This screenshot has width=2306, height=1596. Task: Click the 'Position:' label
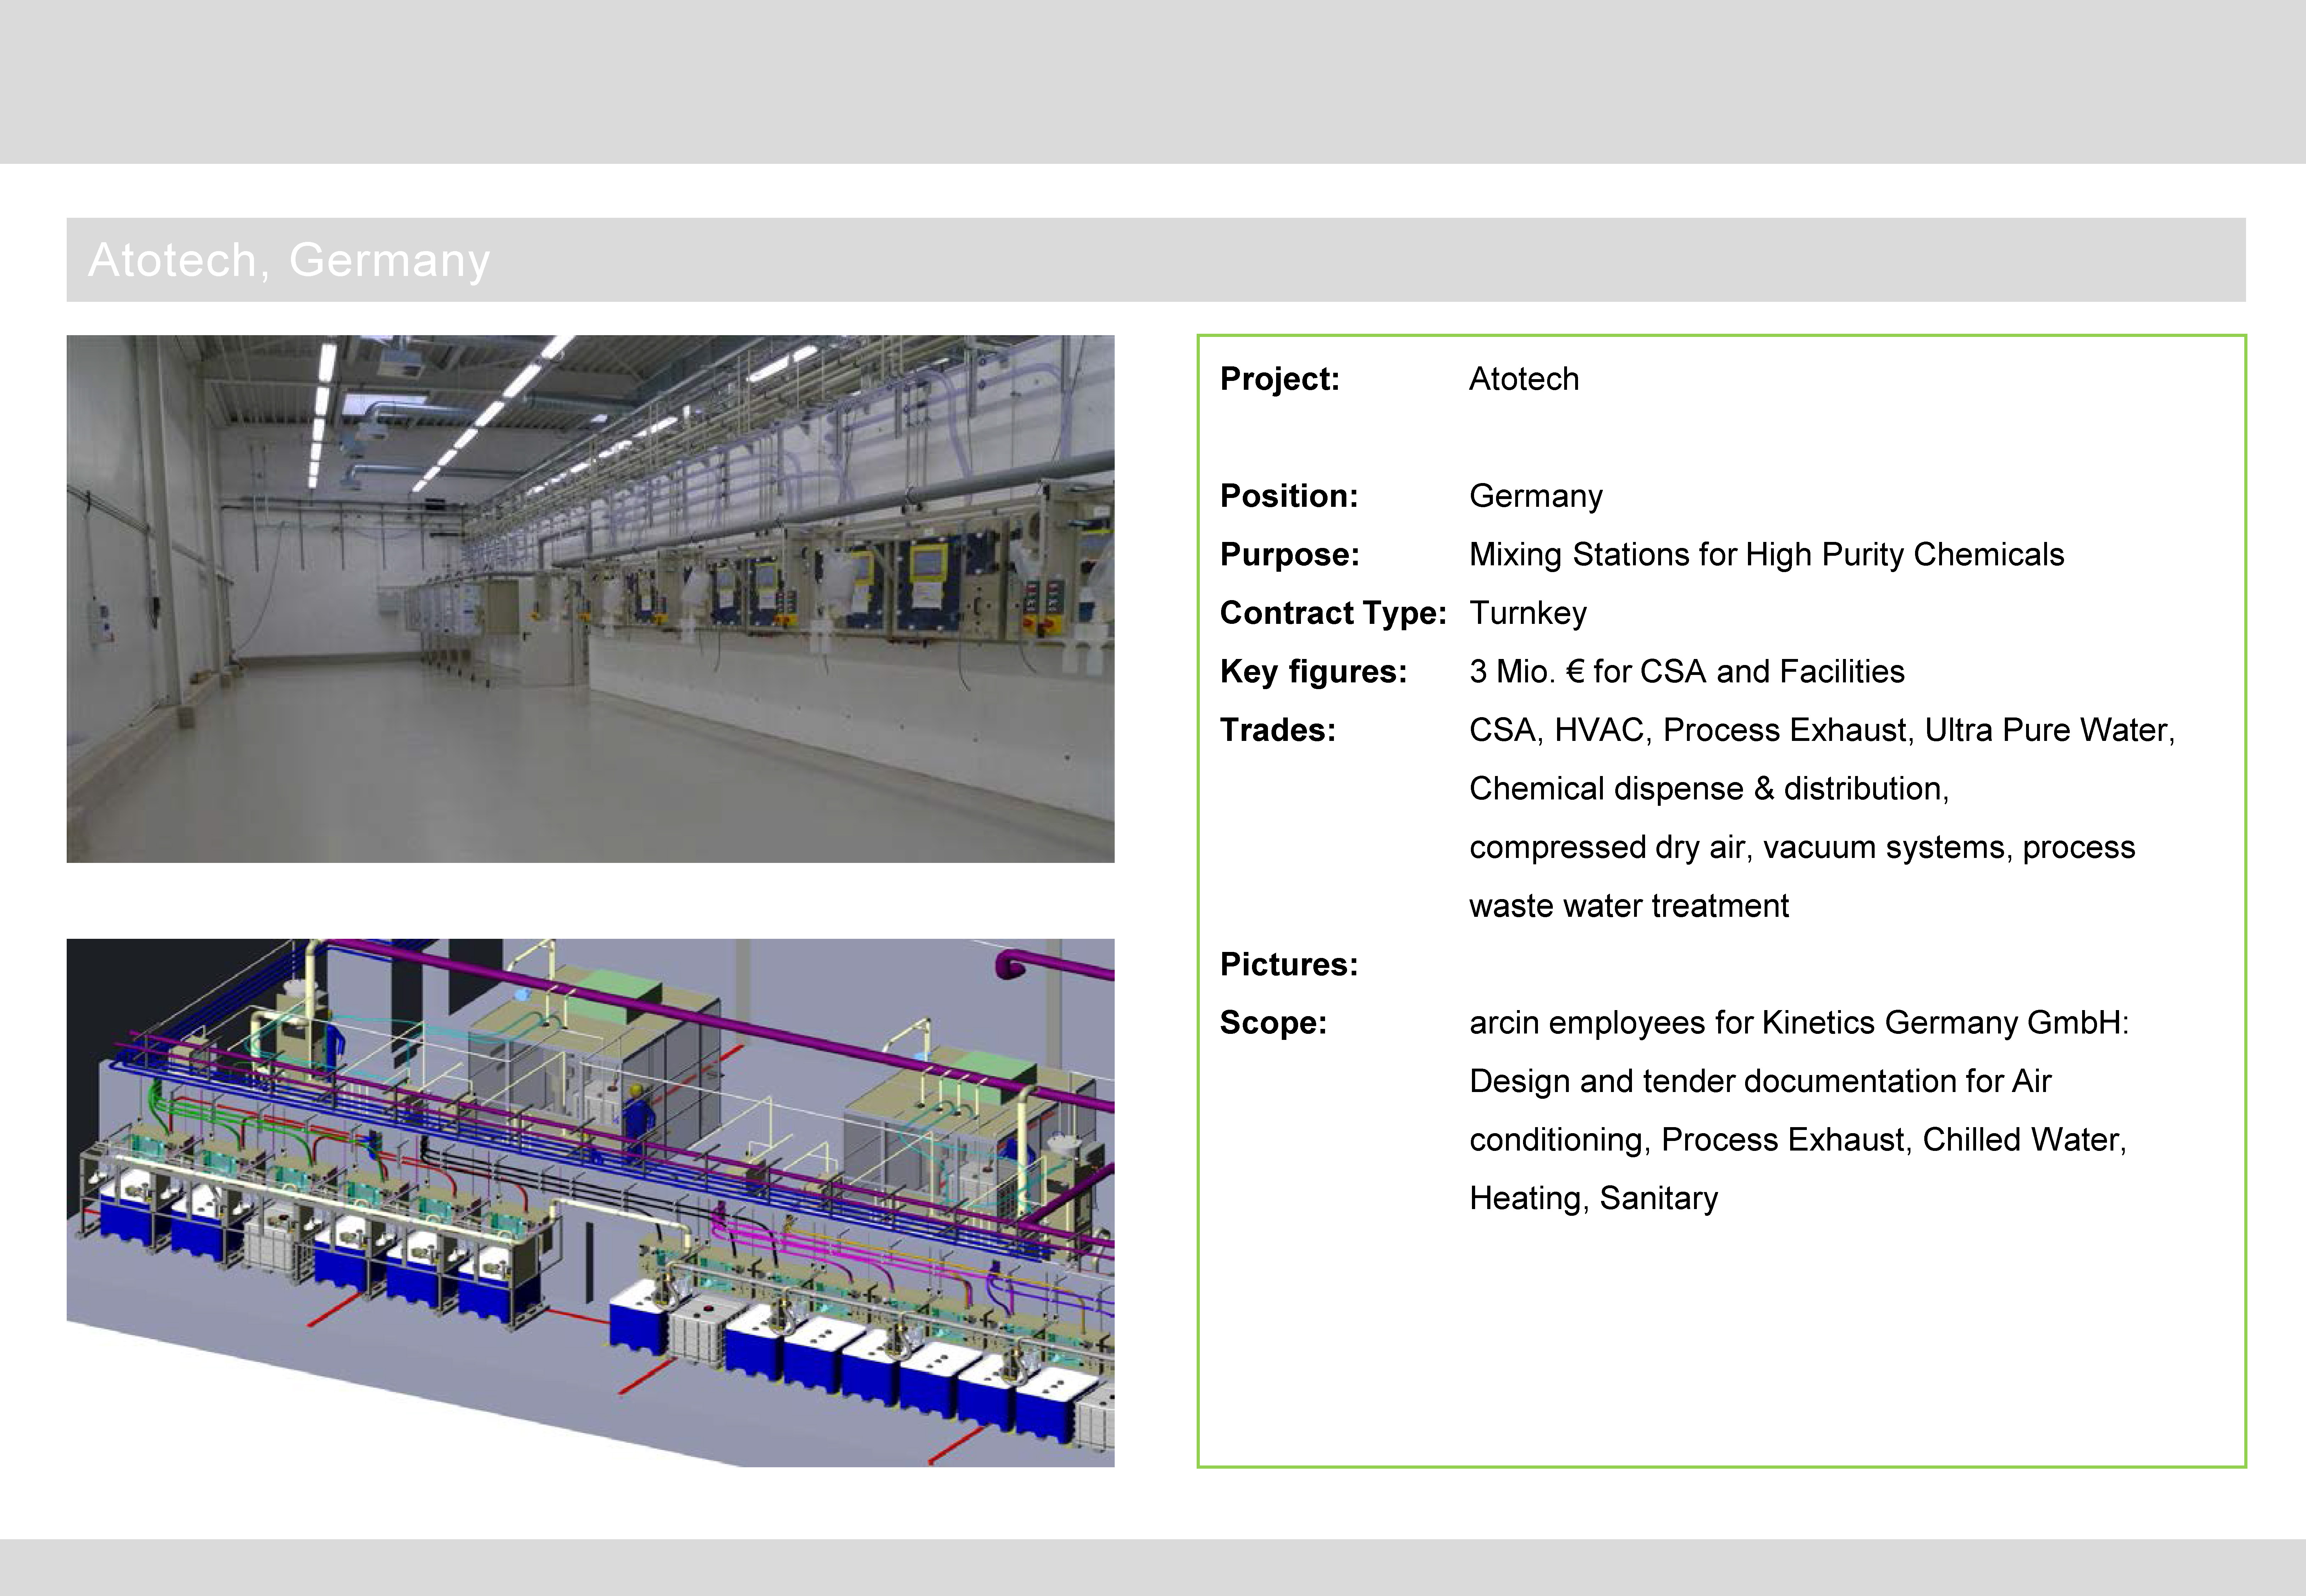pos(1288,496)
